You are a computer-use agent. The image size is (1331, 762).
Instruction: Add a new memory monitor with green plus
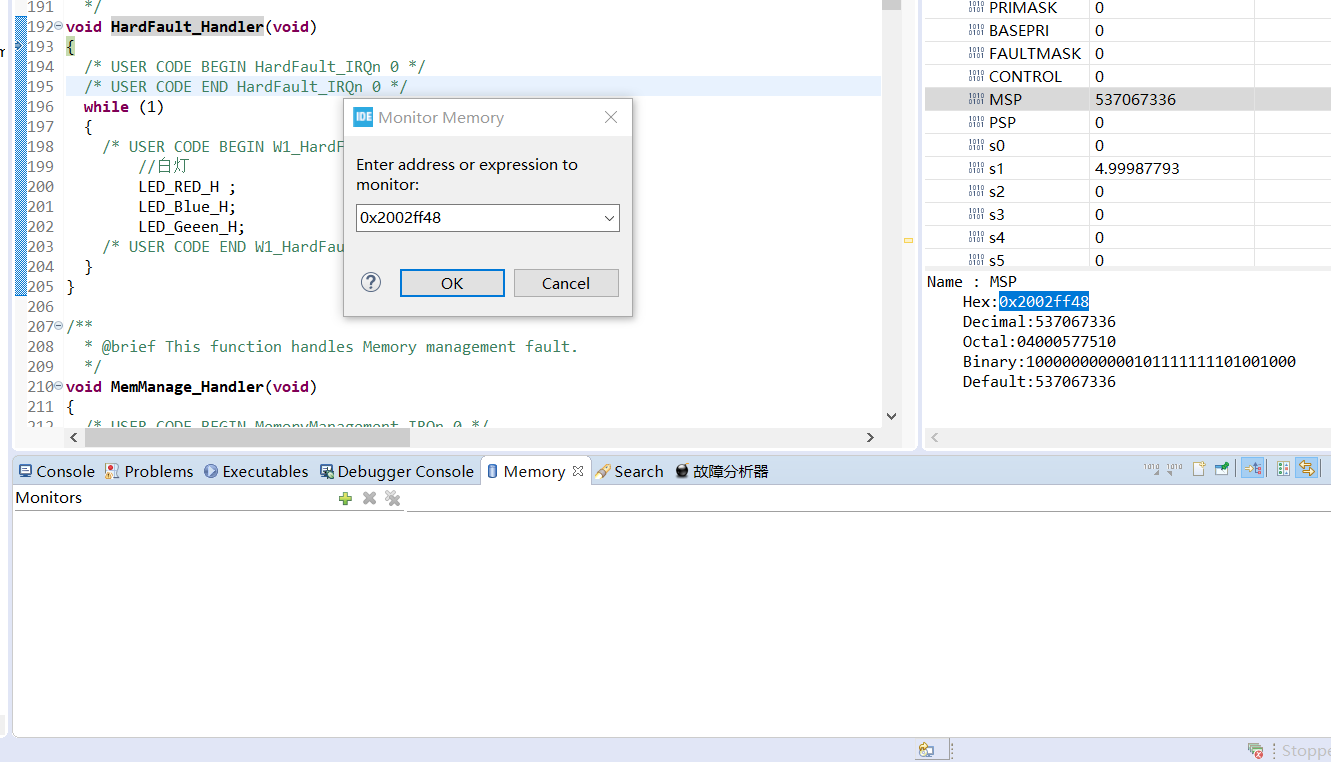pos(345,498)
